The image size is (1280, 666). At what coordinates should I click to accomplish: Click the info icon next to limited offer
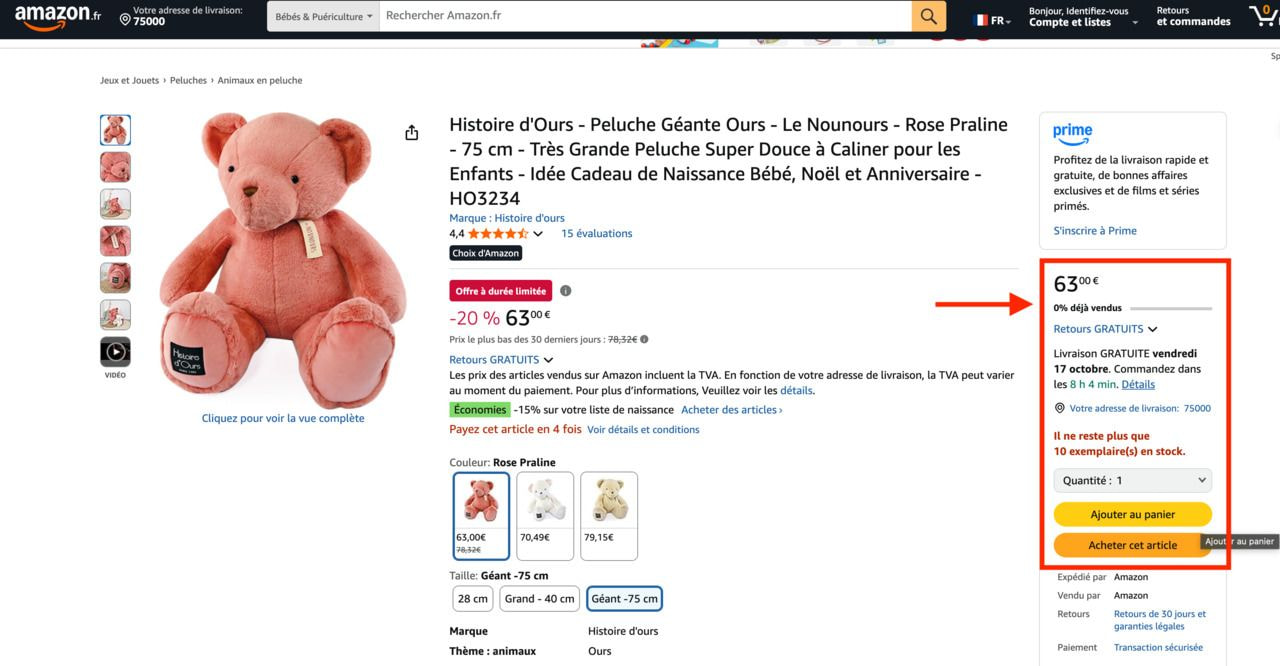click(566, 291)
